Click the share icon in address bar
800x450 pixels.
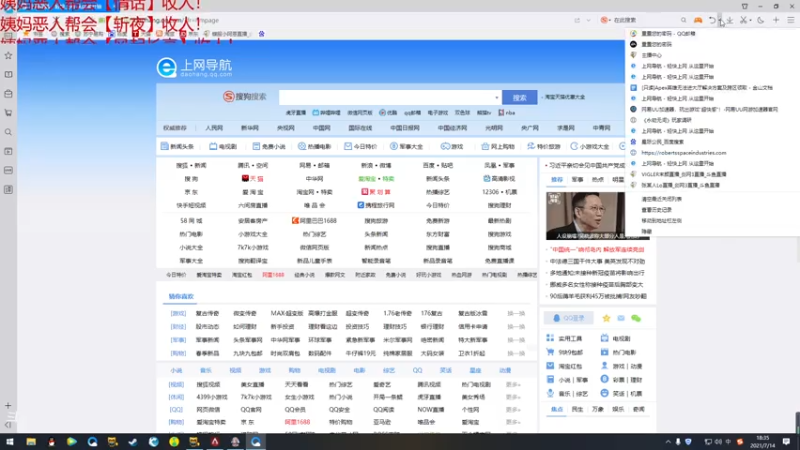point(577,20)
